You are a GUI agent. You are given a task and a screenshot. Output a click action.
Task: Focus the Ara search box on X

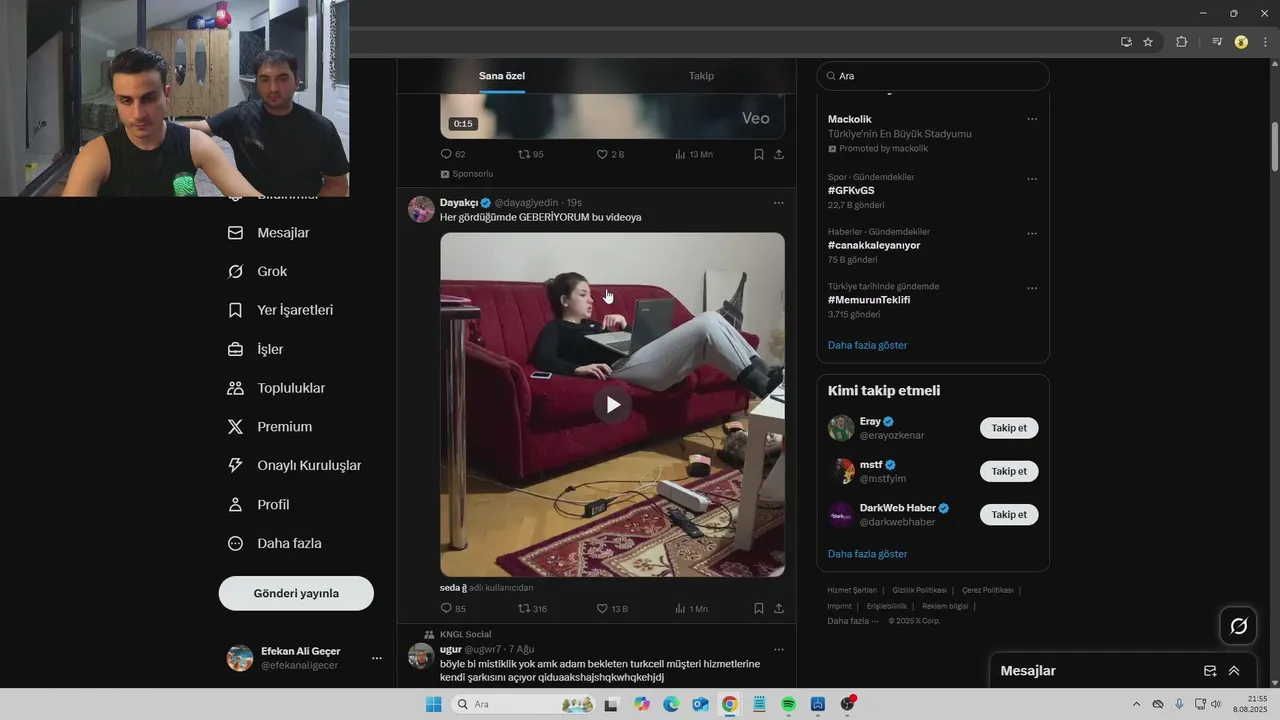click(933, 76)
